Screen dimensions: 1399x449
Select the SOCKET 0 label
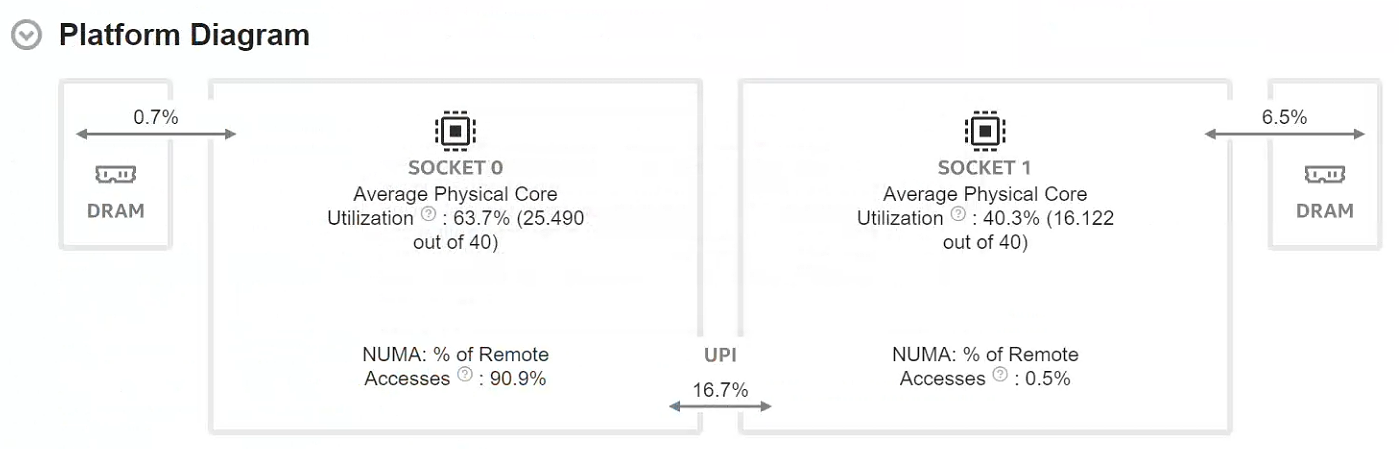pos(455,168)
